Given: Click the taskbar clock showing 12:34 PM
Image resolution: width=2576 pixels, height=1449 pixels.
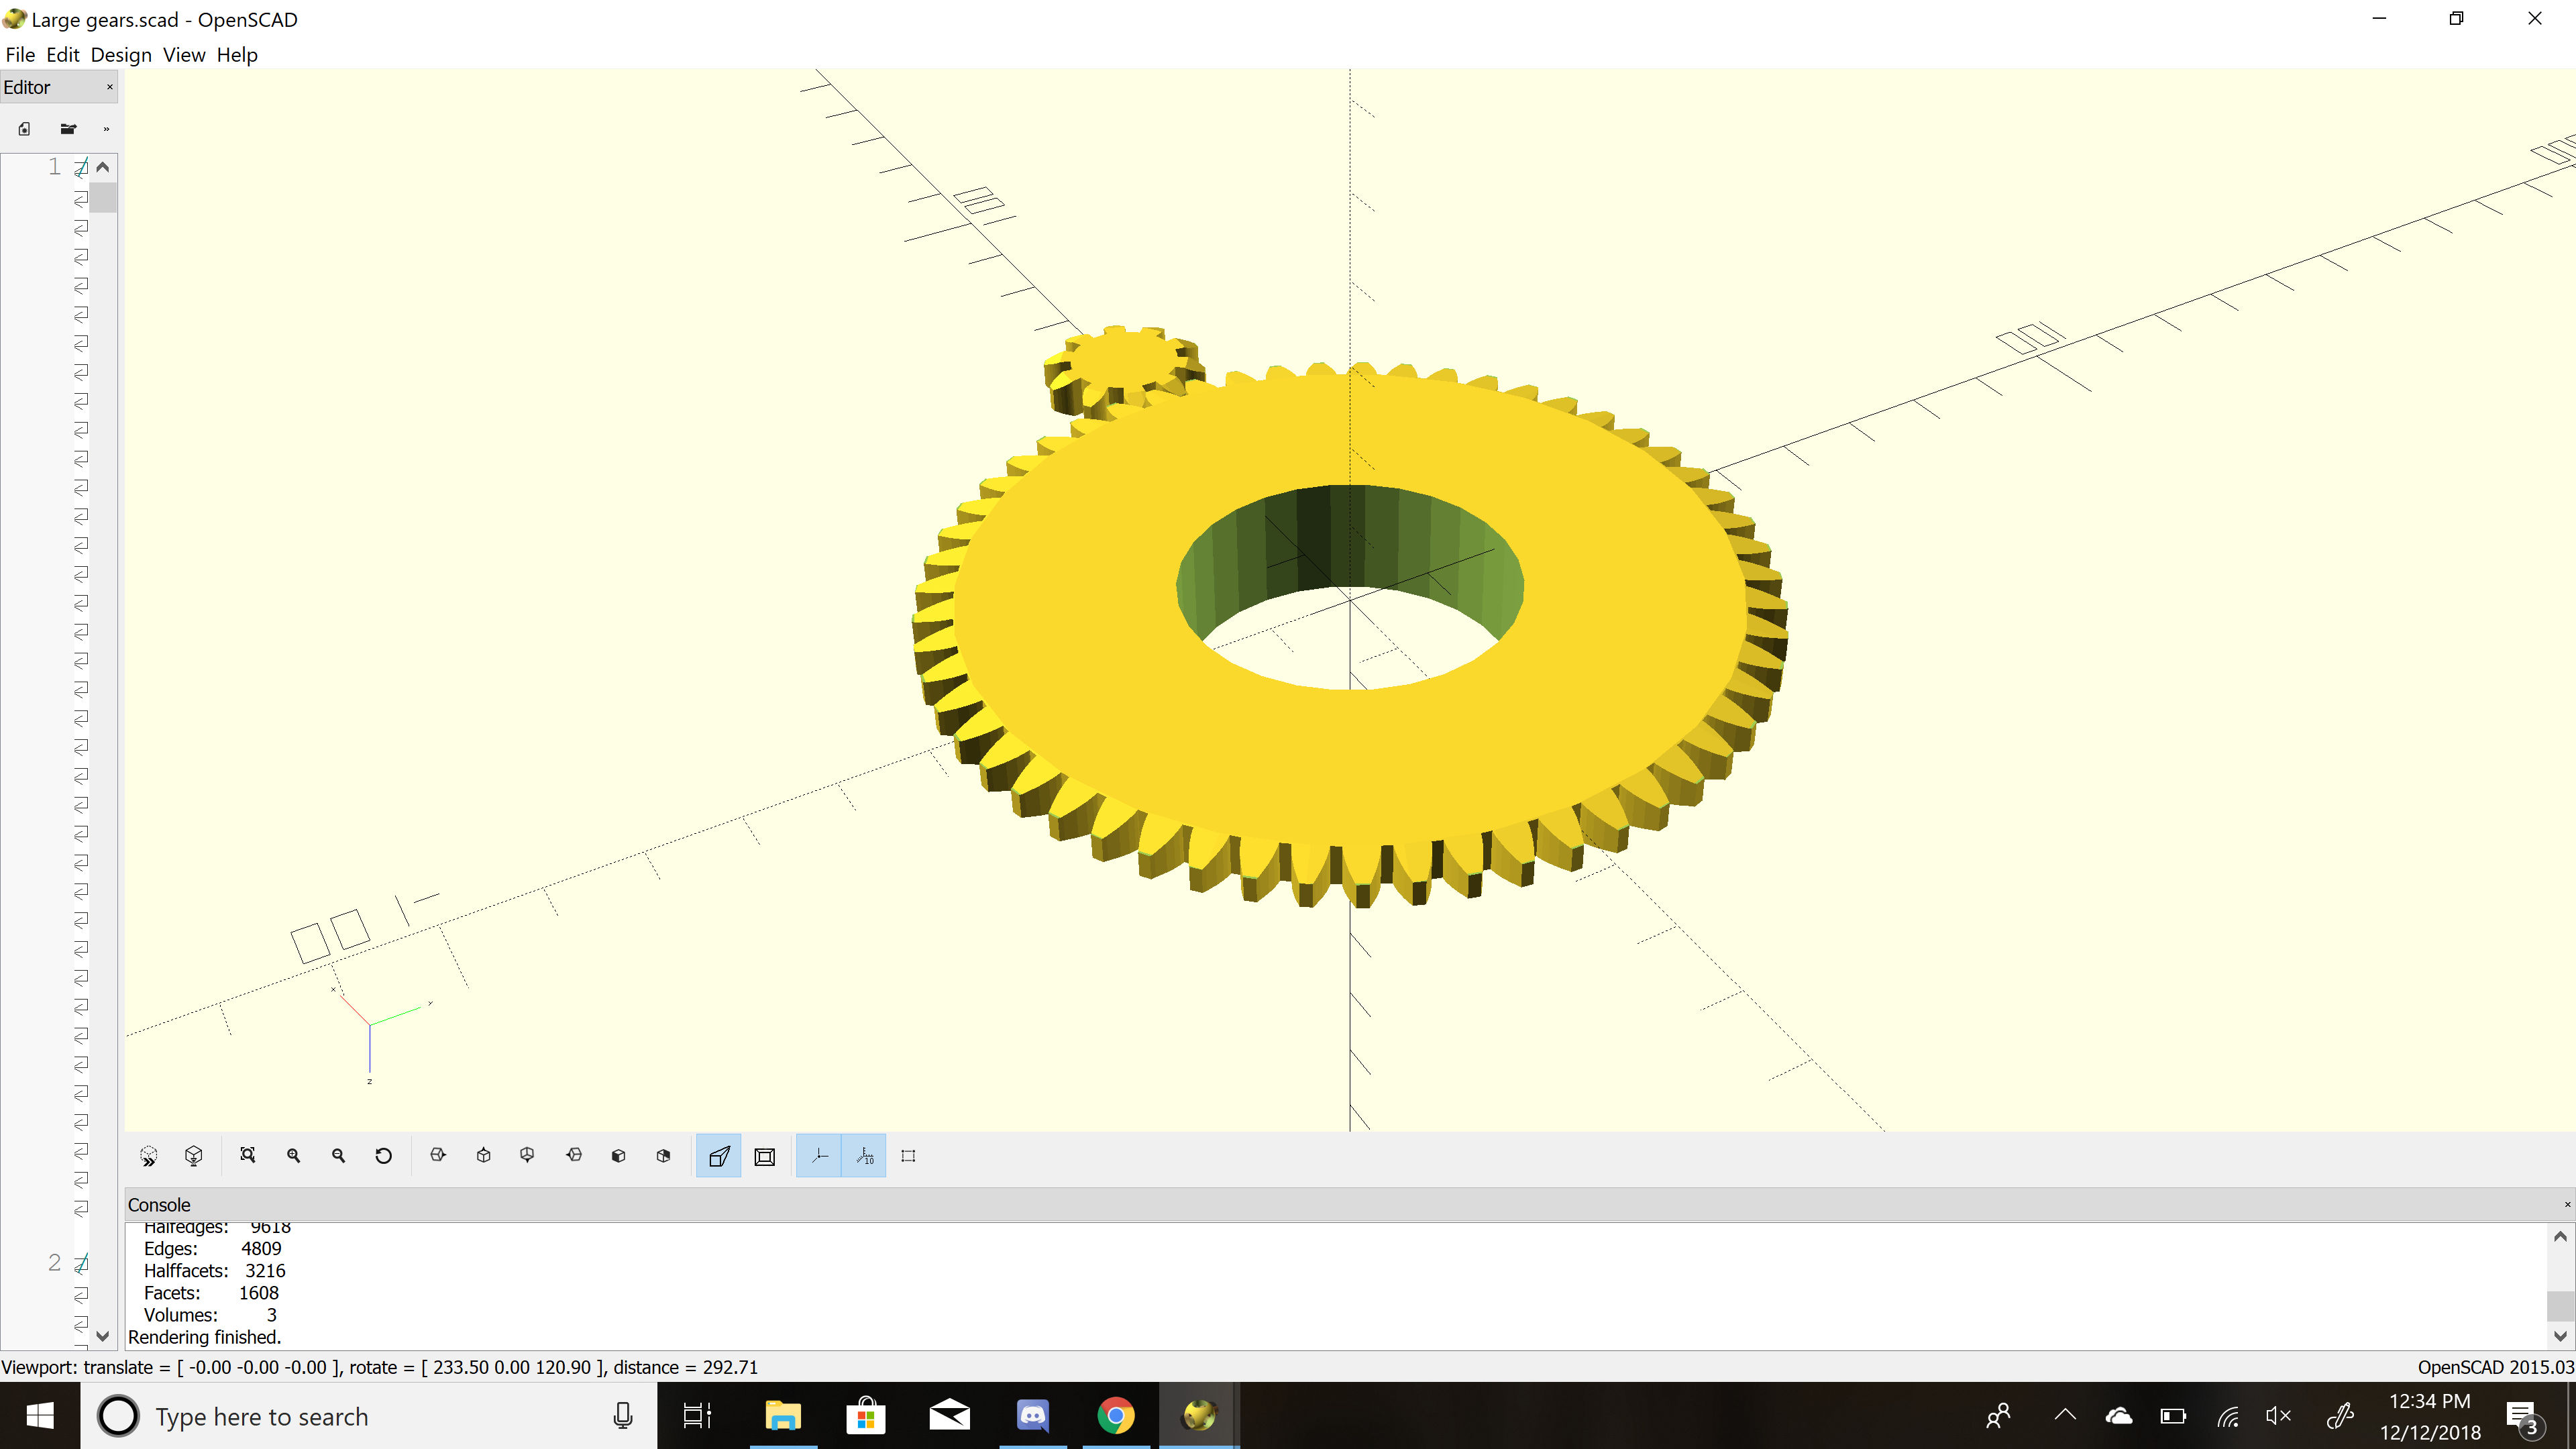Looking at the screenshot, I should 2430,1416.
